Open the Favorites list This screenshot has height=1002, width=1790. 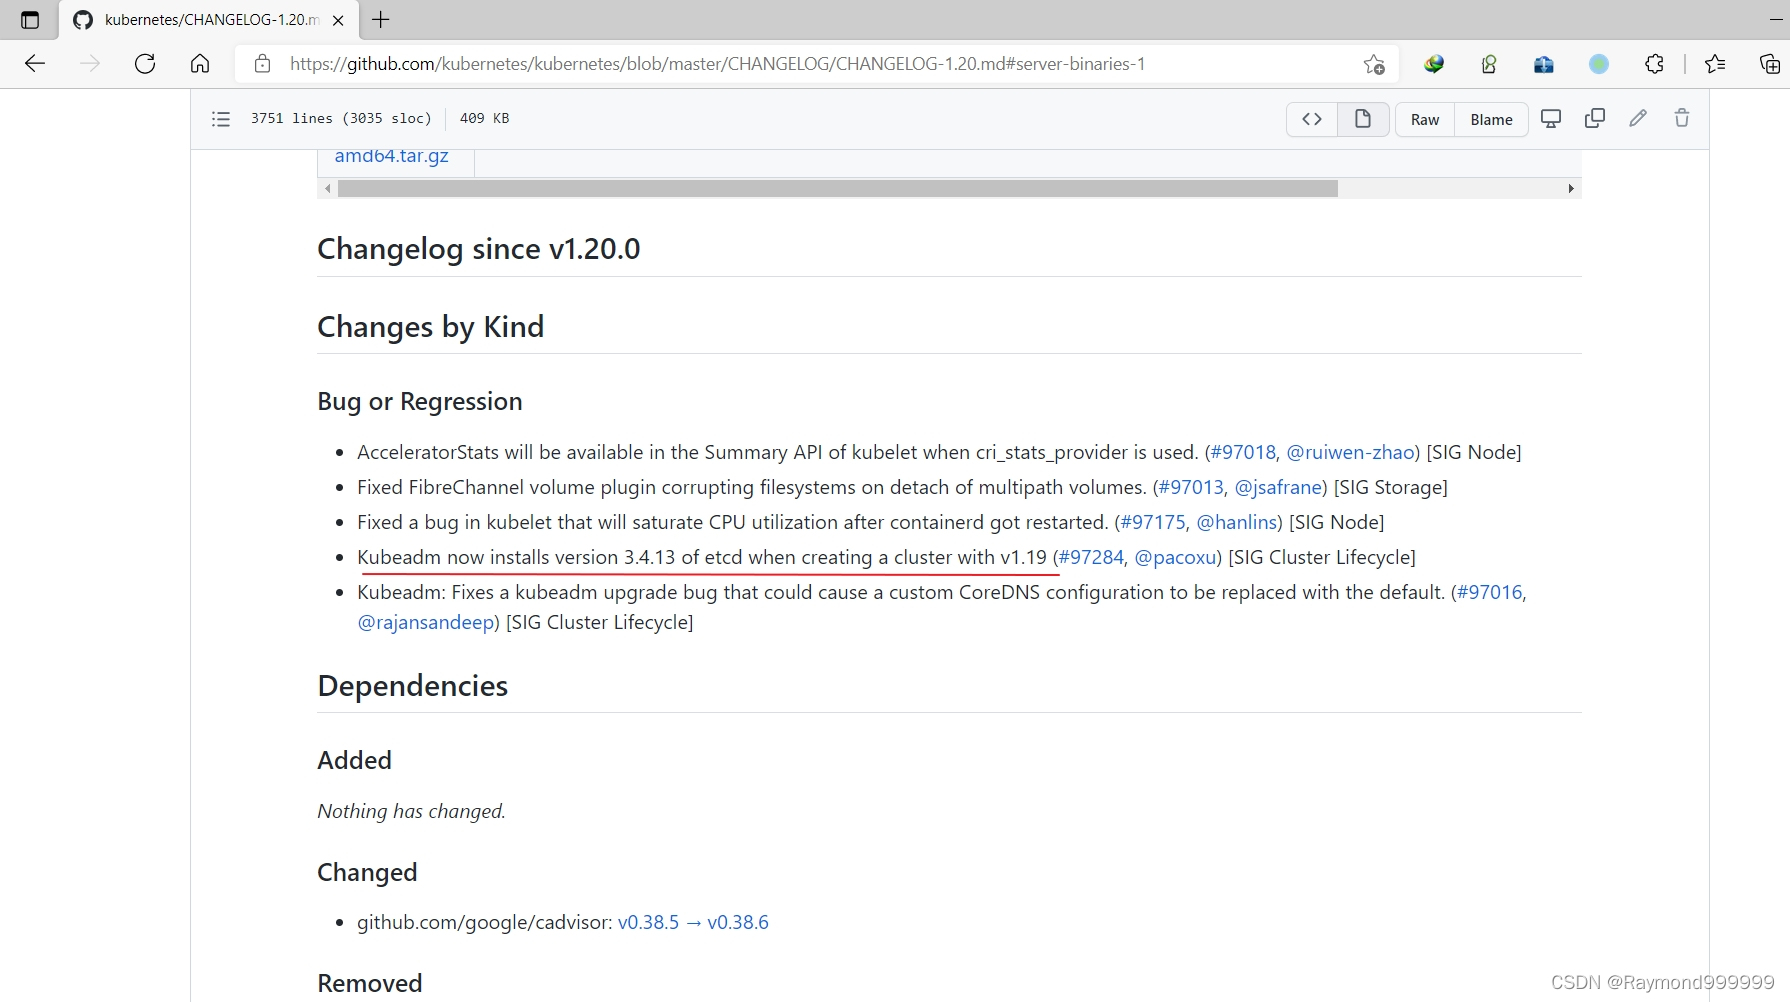(x=1715, y=64)
